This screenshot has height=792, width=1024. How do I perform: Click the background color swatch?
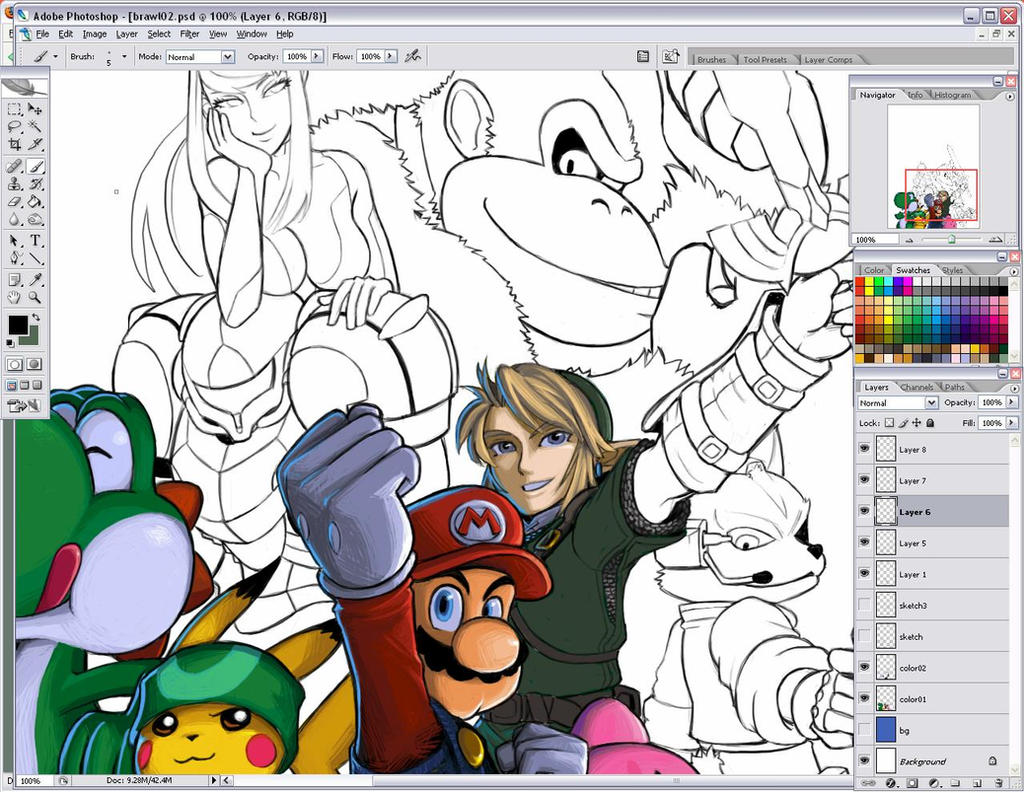pyautogui.click(x=33, y=339)
